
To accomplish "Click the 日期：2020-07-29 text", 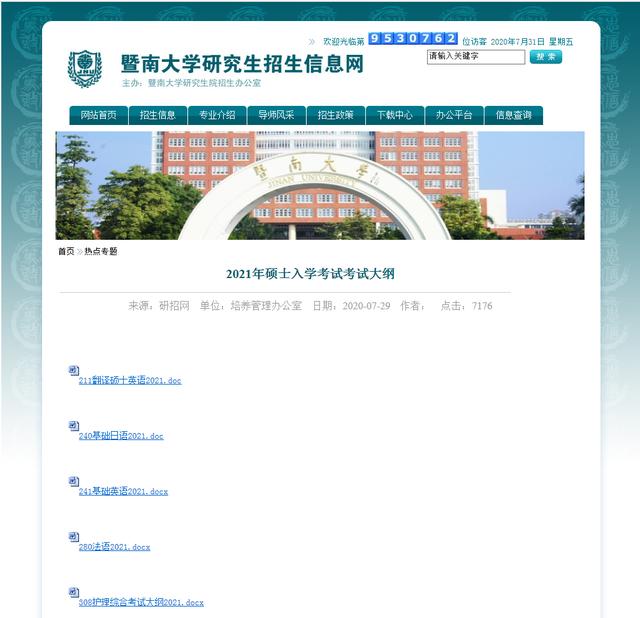I will tap(351, 306).
